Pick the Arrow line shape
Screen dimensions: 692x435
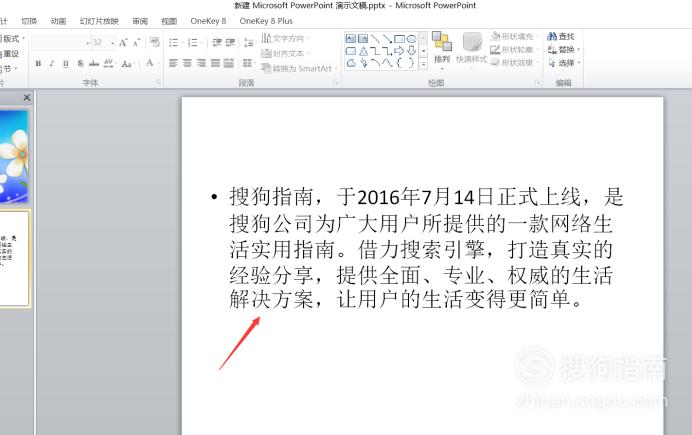pyautogui.click(x=387, y=39)
